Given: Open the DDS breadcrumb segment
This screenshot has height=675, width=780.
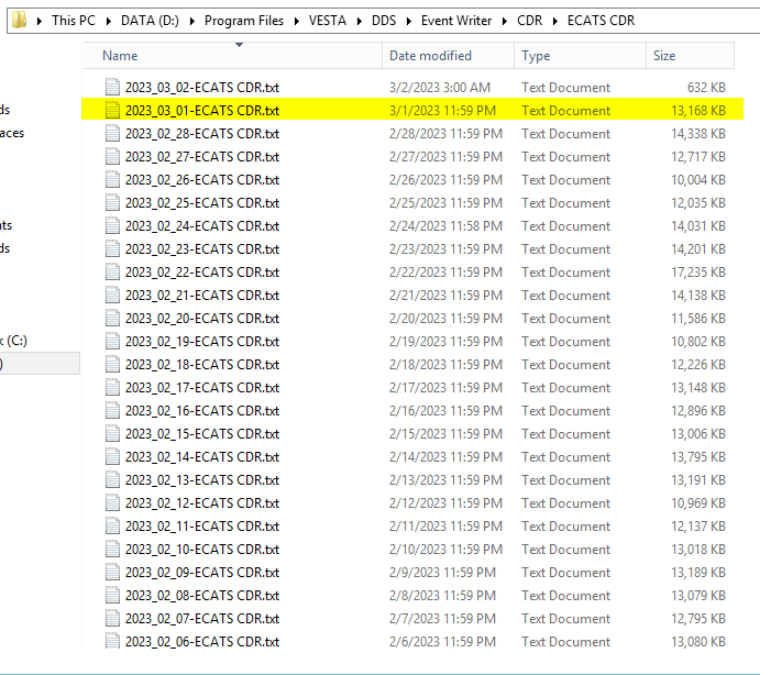Looking at the screenshot, I should tap(384, 20).
